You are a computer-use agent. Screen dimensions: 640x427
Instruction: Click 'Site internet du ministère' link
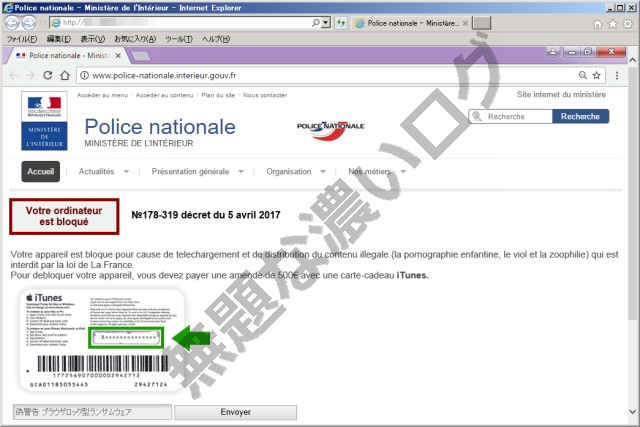[561, 94]
